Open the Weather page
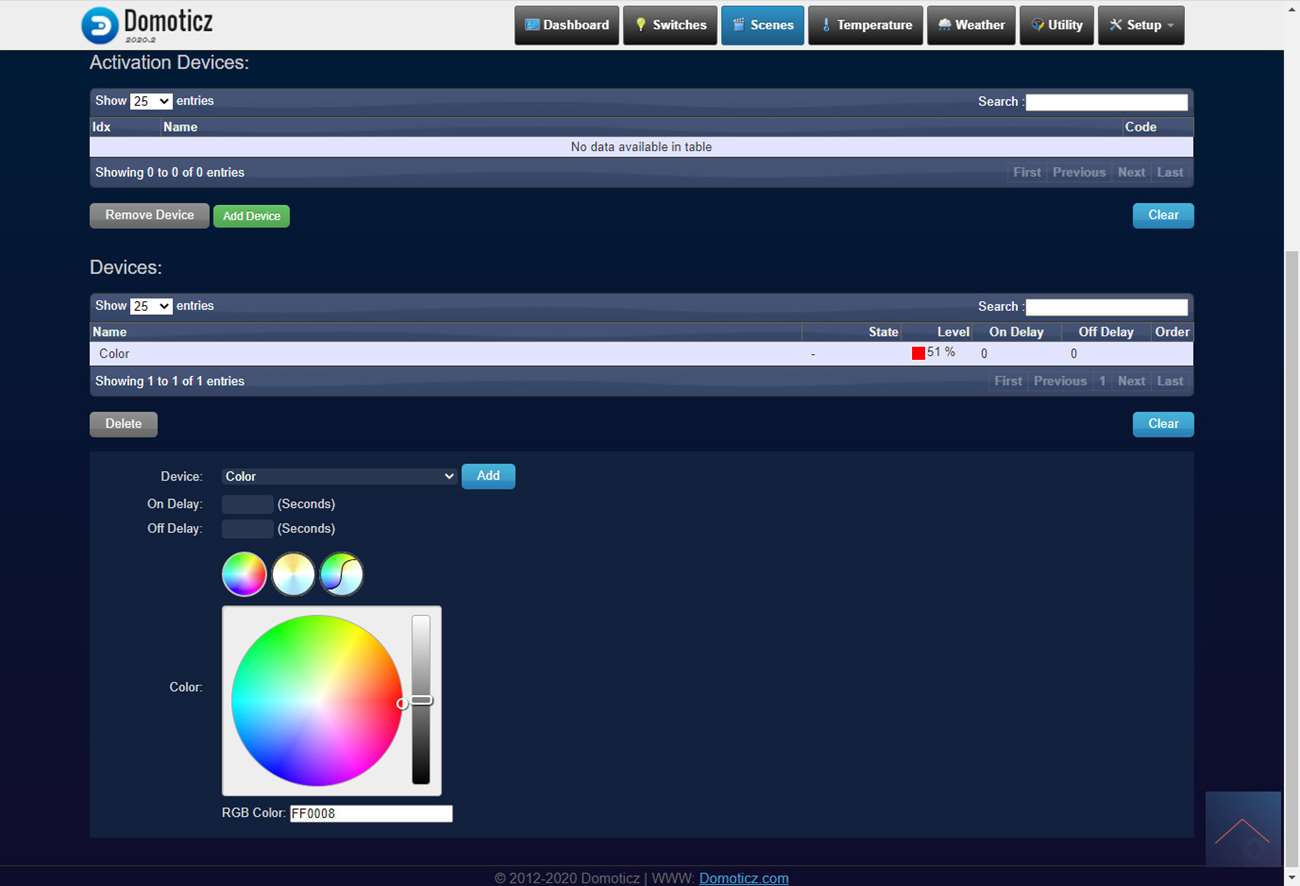 pyautogui.click(x=971, y=25)
